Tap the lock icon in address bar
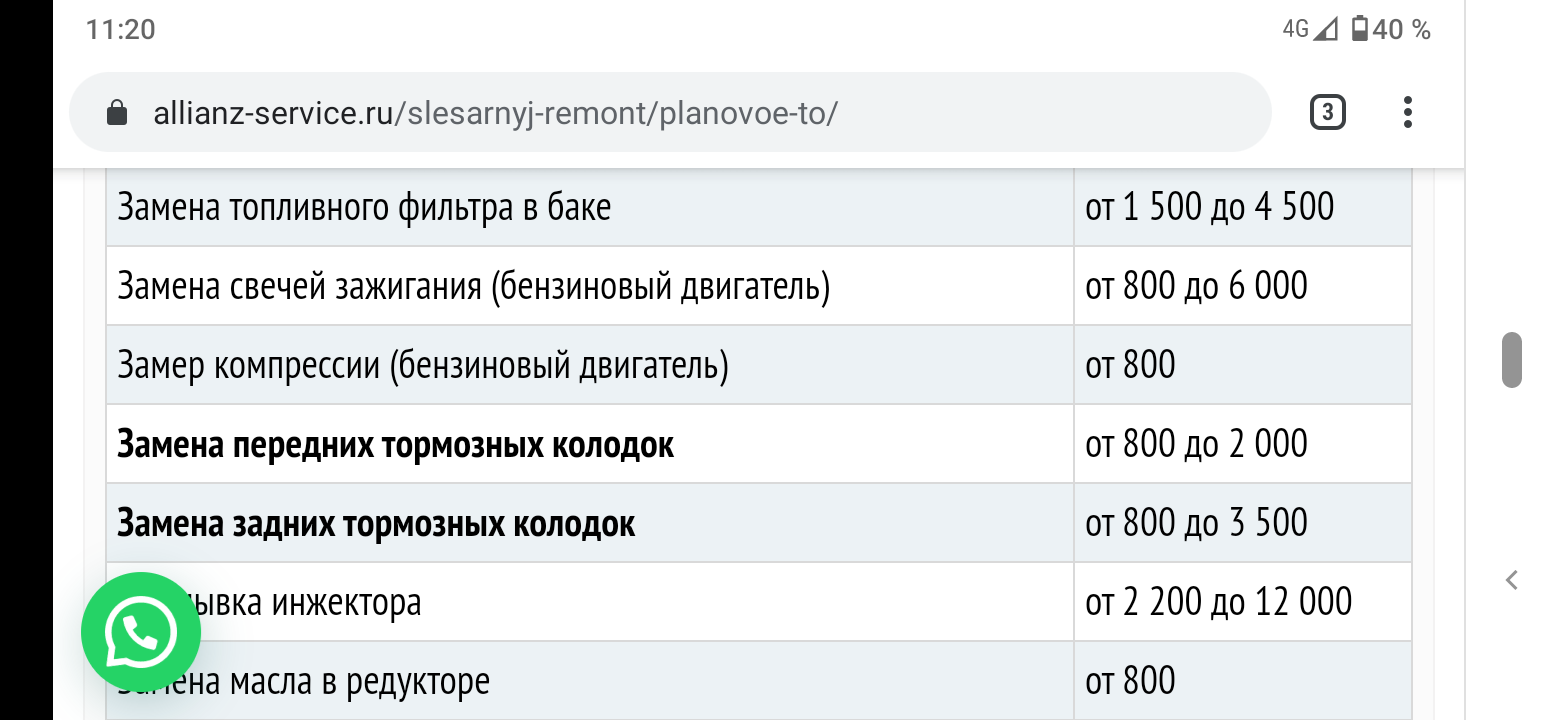This screenshot has width=1560, height=720. pos(117,113)
